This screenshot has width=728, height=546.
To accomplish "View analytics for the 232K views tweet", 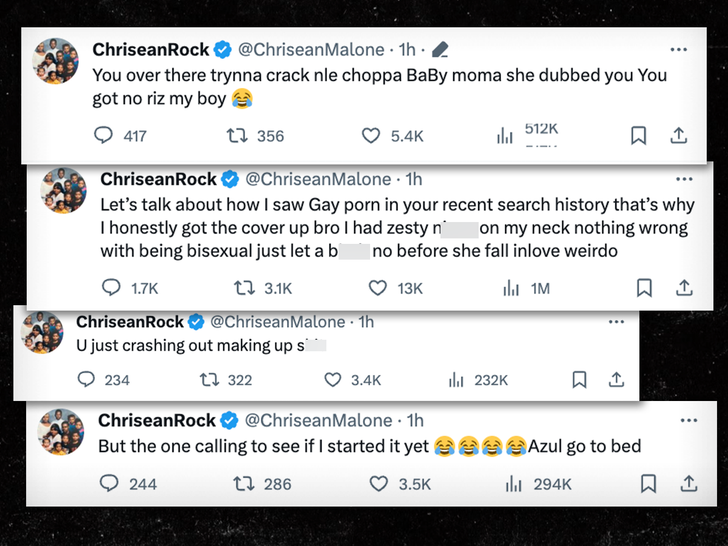I will tap(457, 380).
